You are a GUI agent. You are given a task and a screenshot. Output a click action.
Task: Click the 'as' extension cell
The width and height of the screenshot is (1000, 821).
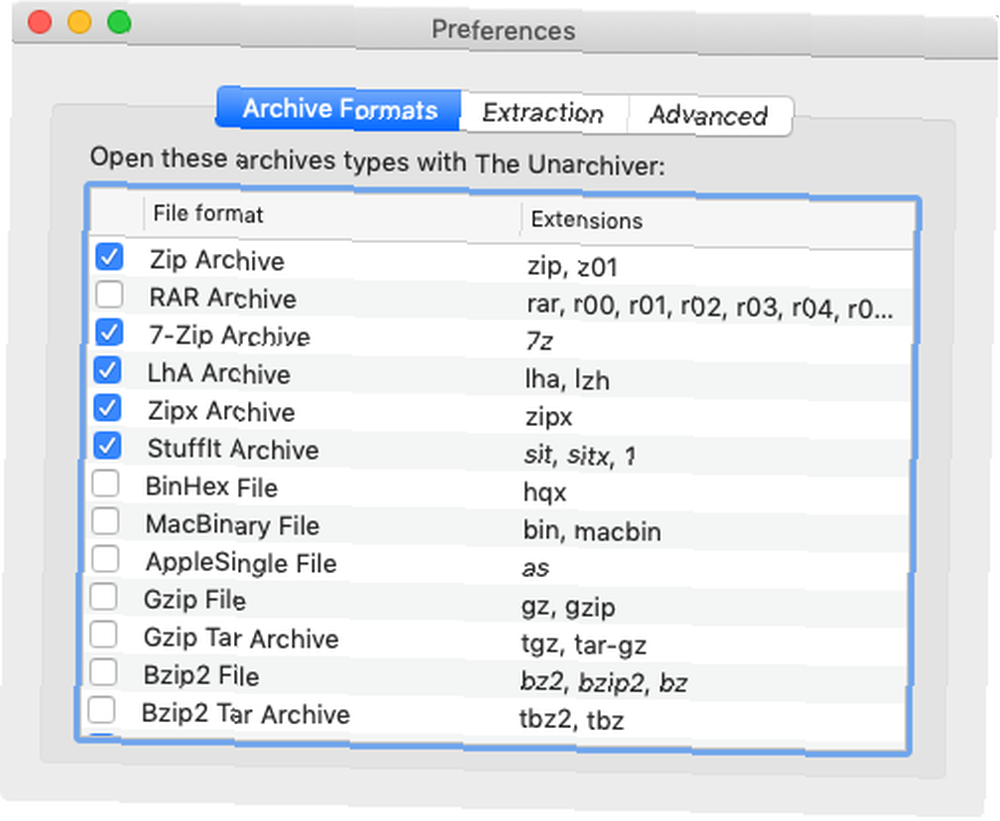tap(535, 568)
